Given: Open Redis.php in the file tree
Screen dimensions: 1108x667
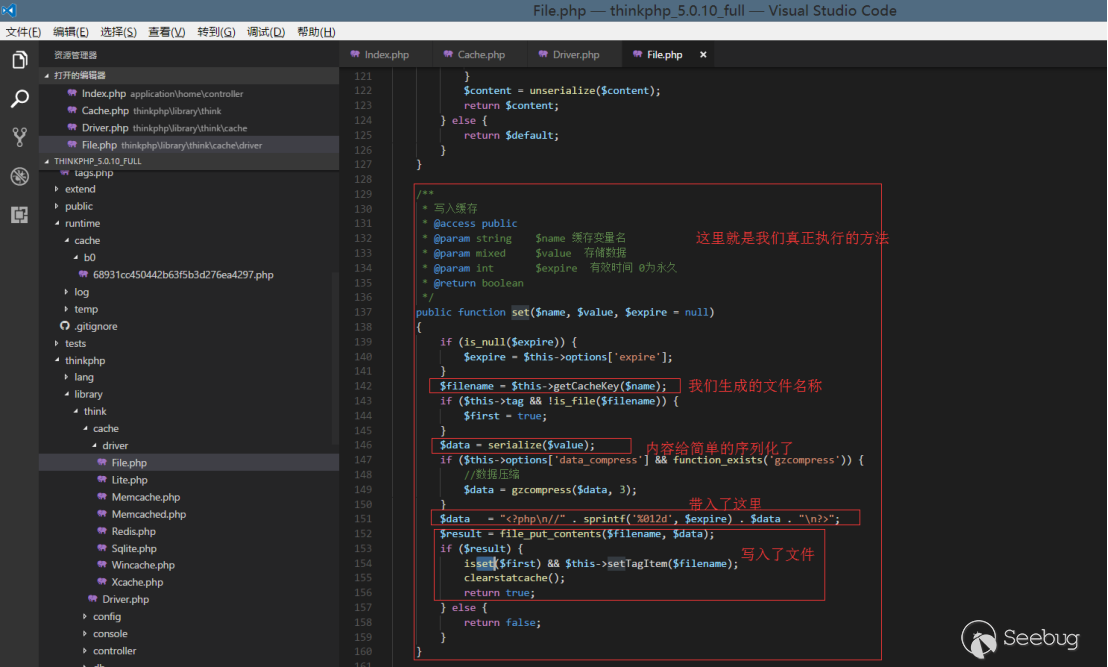Looking at the screenshot, I should (x=133, y=531).
